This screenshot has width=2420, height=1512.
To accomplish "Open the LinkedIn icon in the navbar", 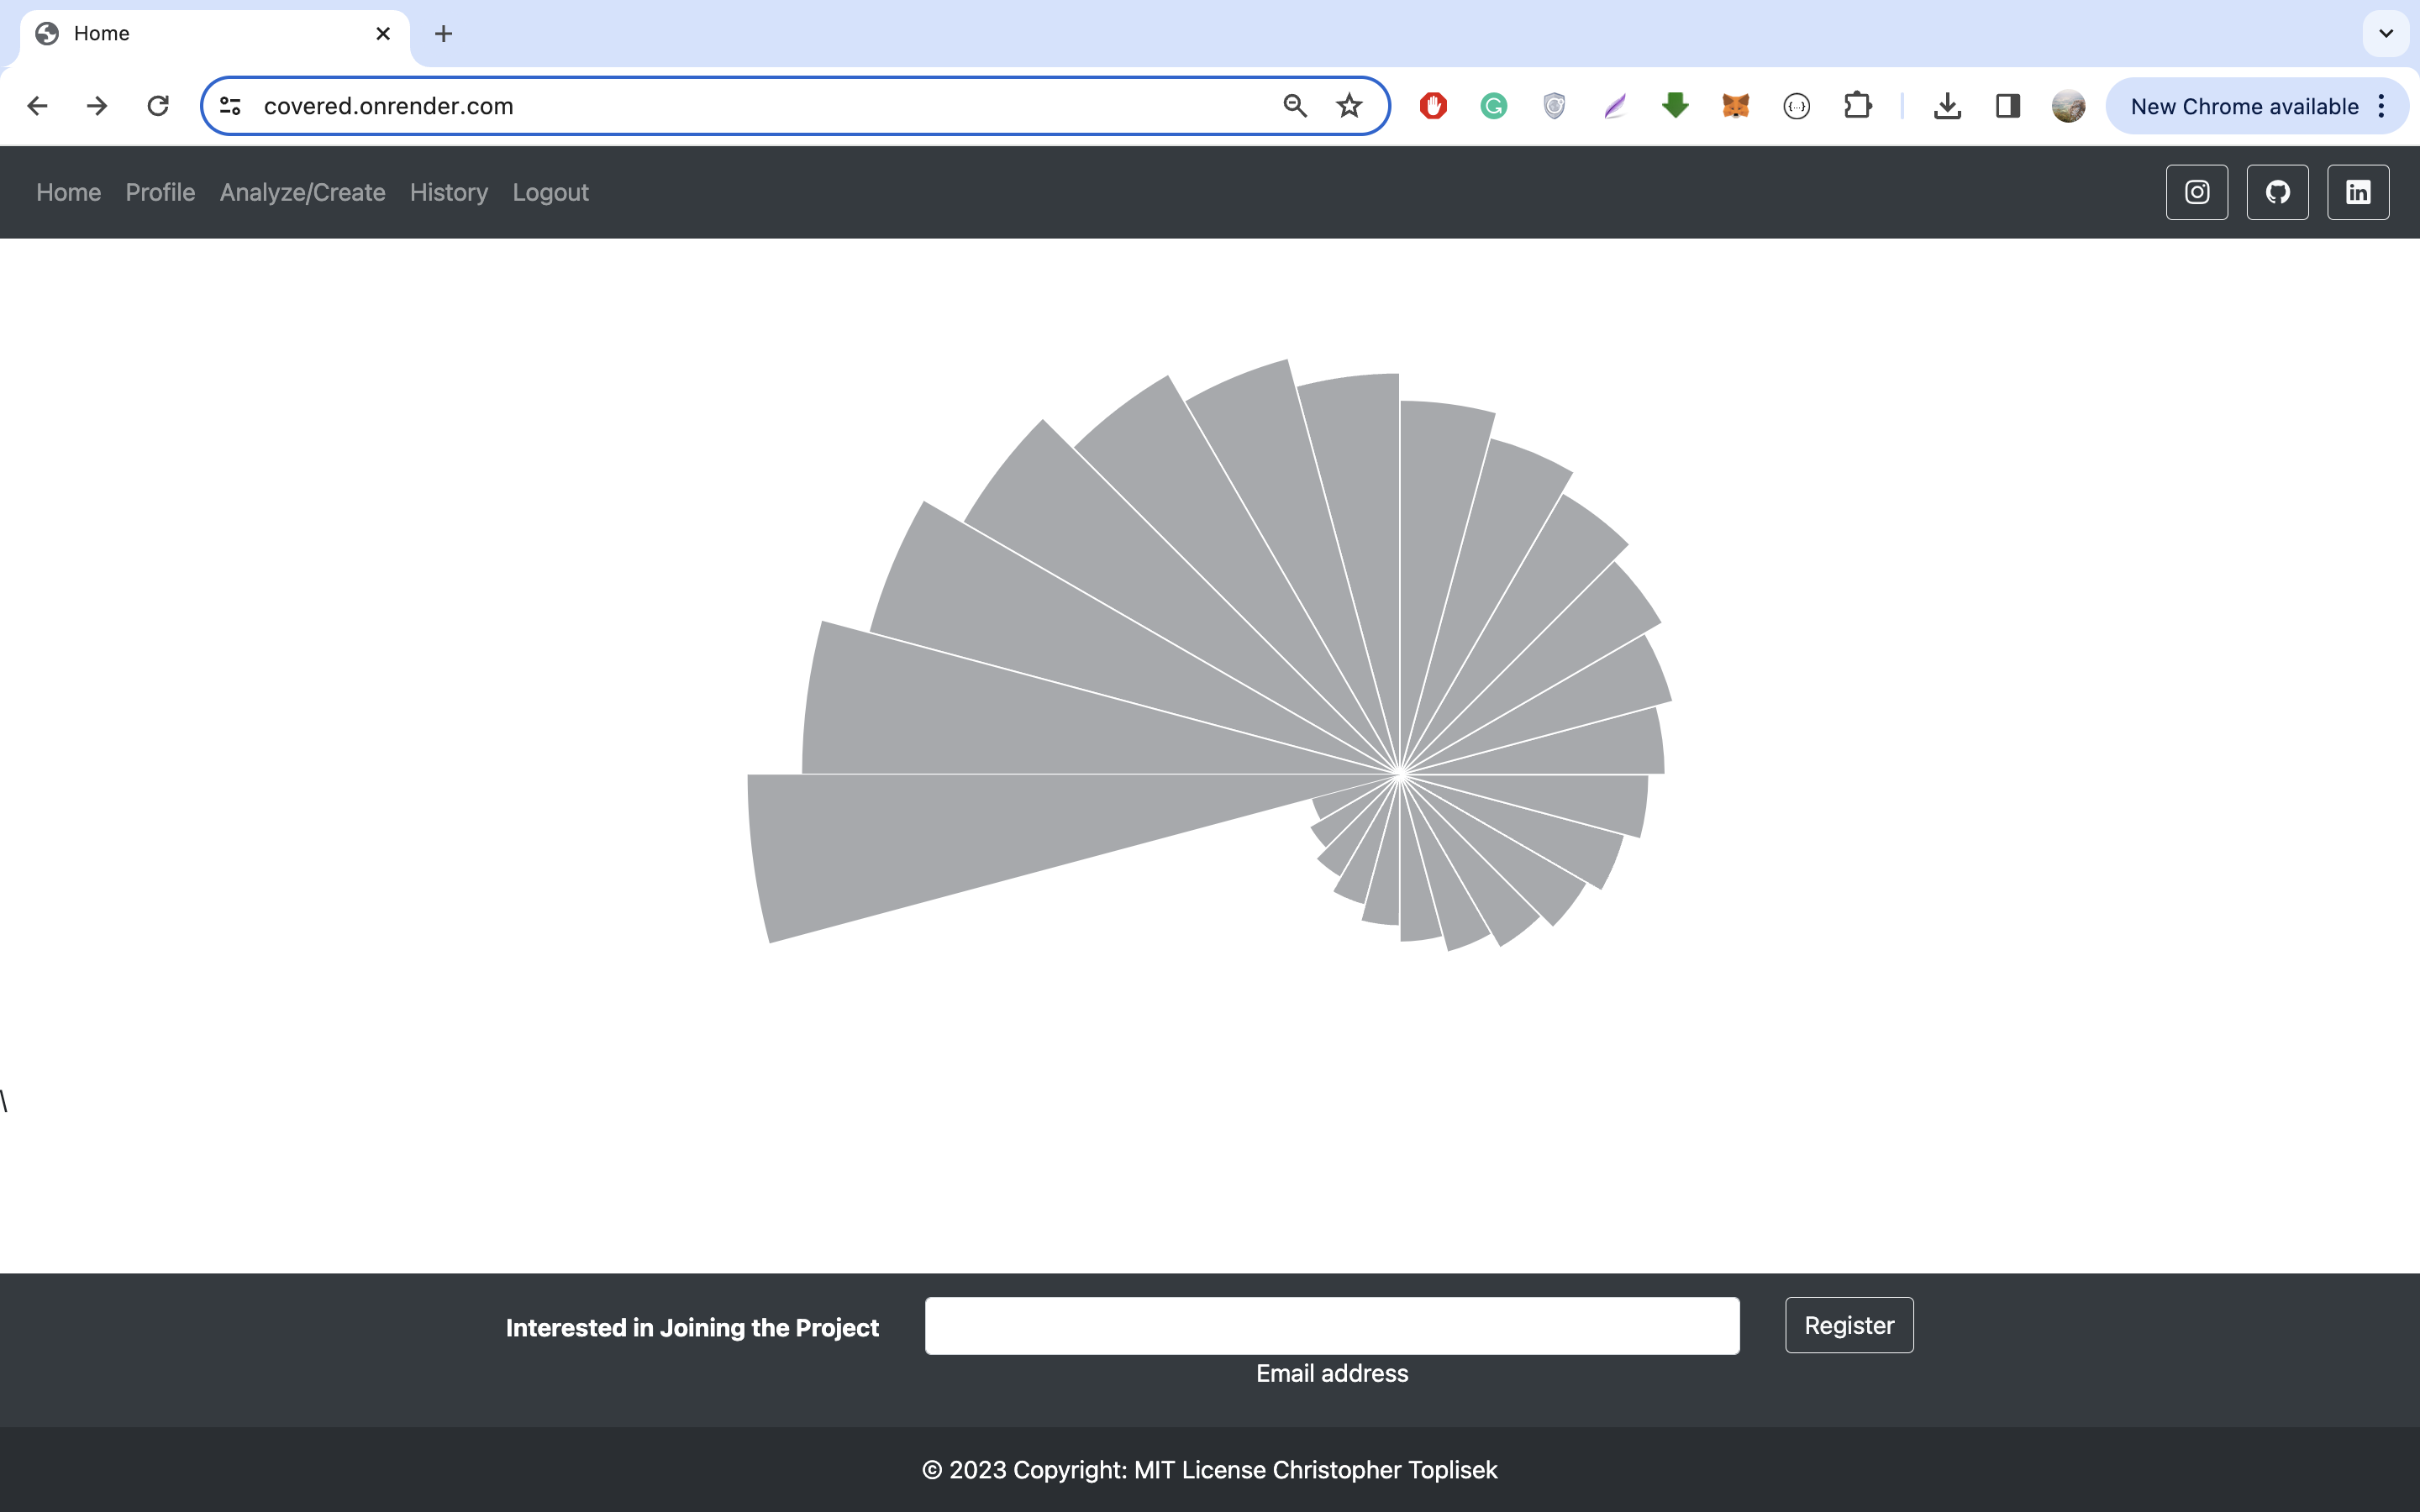I will [2358, 192].
